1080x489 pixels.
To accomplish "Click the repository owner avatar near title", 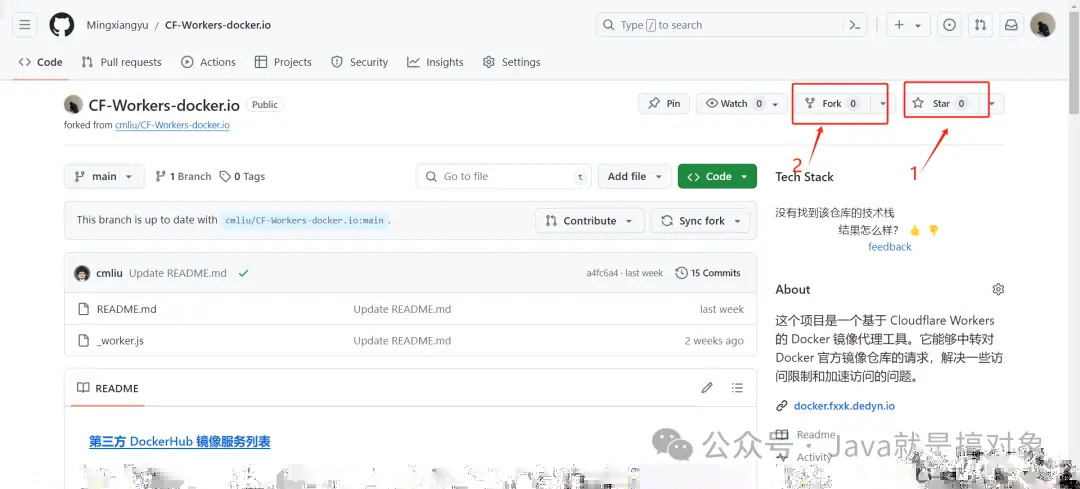I will 74,105.
